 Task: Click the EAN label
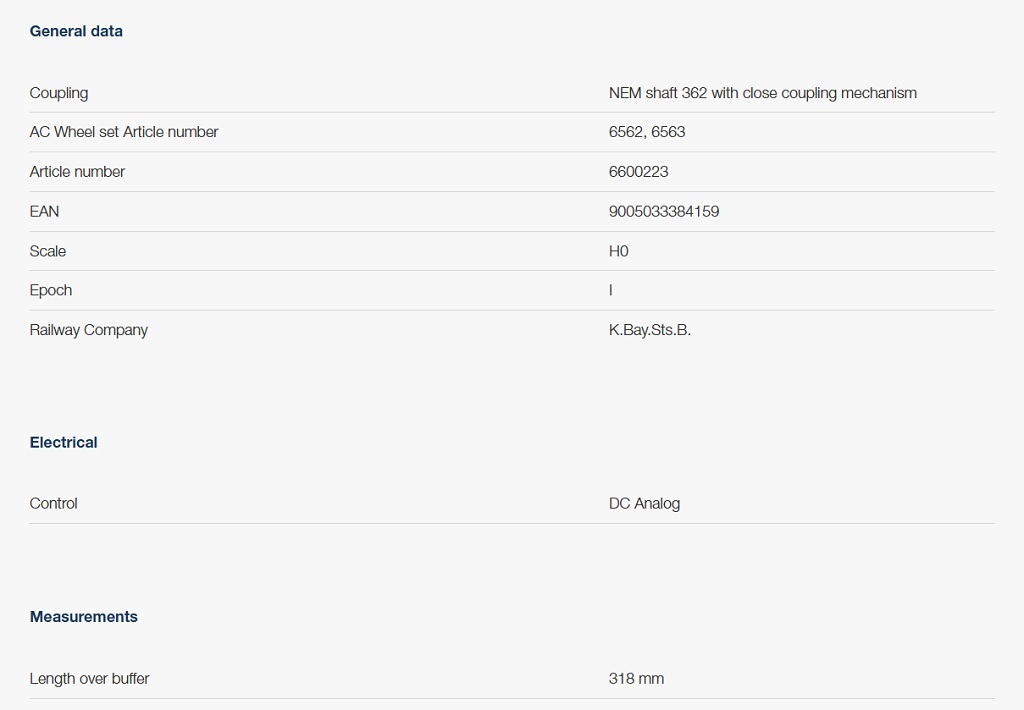(44, 212)
